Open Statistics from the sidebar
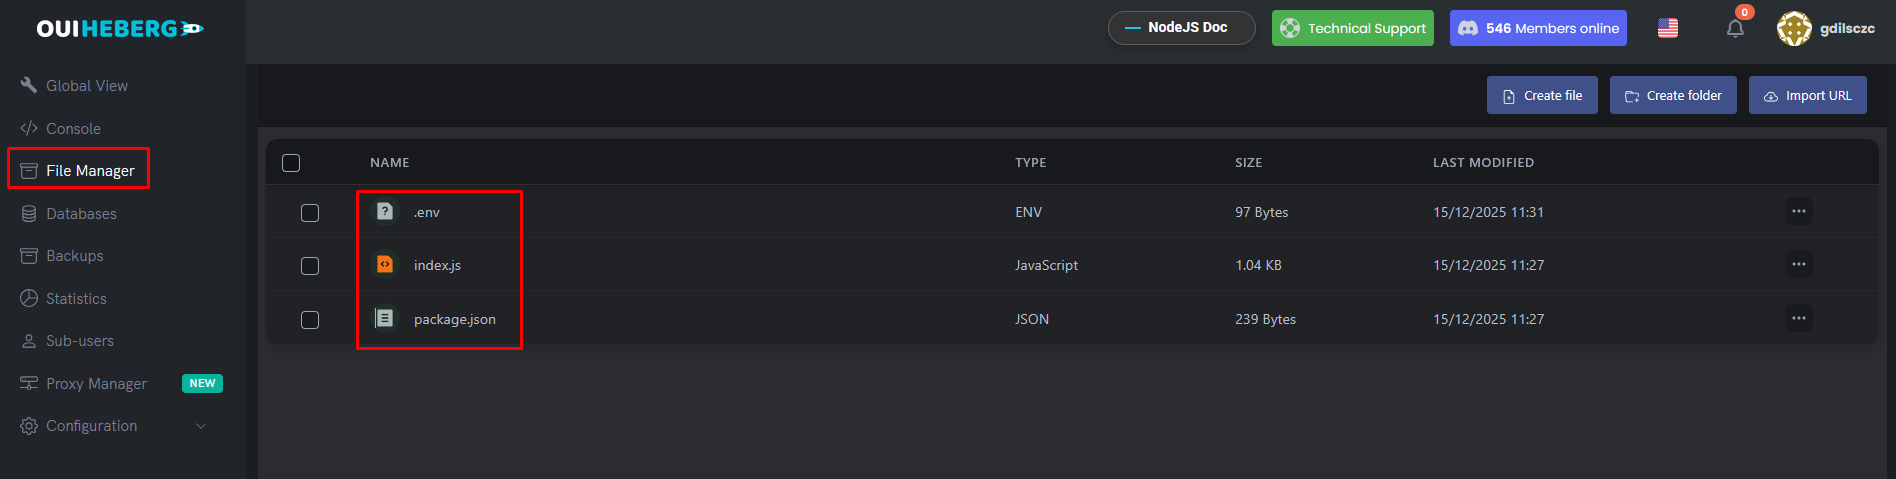The width and height of the screenshot is (1896, 479). coord(76,298)
